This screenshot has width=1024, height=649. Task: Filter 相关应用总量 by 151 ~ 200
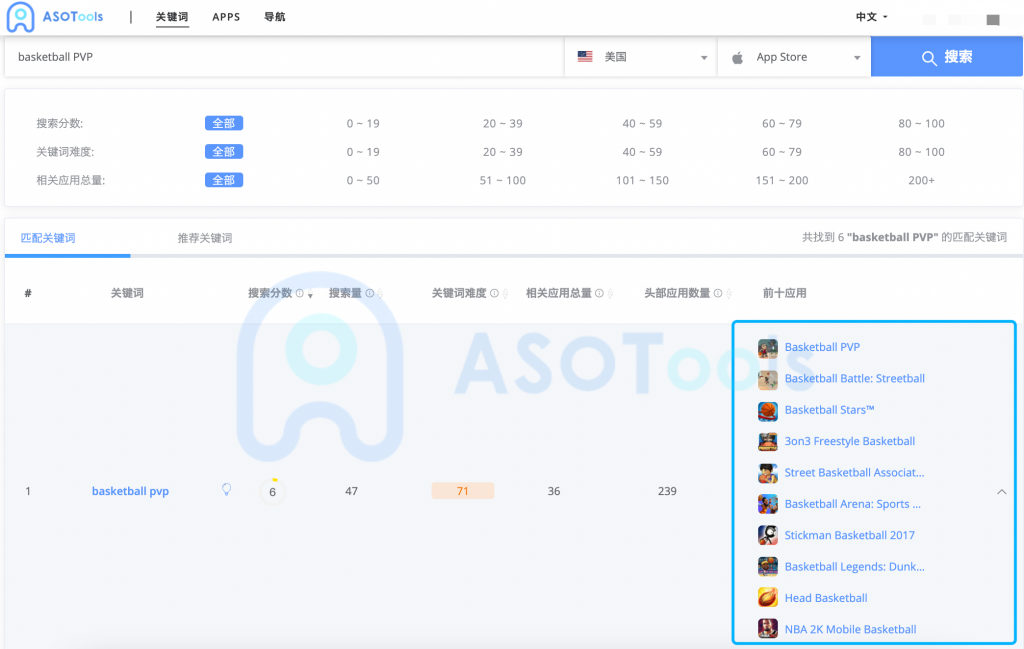point(782,180)
